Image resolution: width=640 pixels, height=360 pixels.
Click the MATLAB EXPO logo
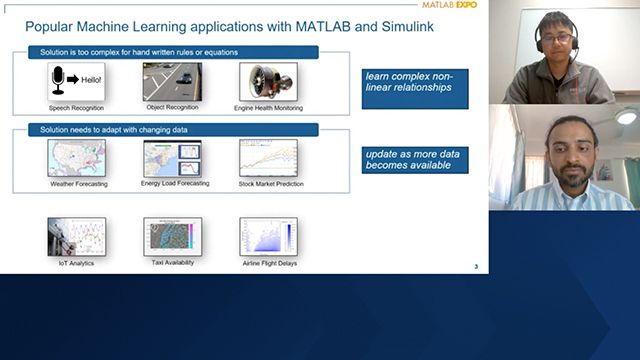point(449,5)
